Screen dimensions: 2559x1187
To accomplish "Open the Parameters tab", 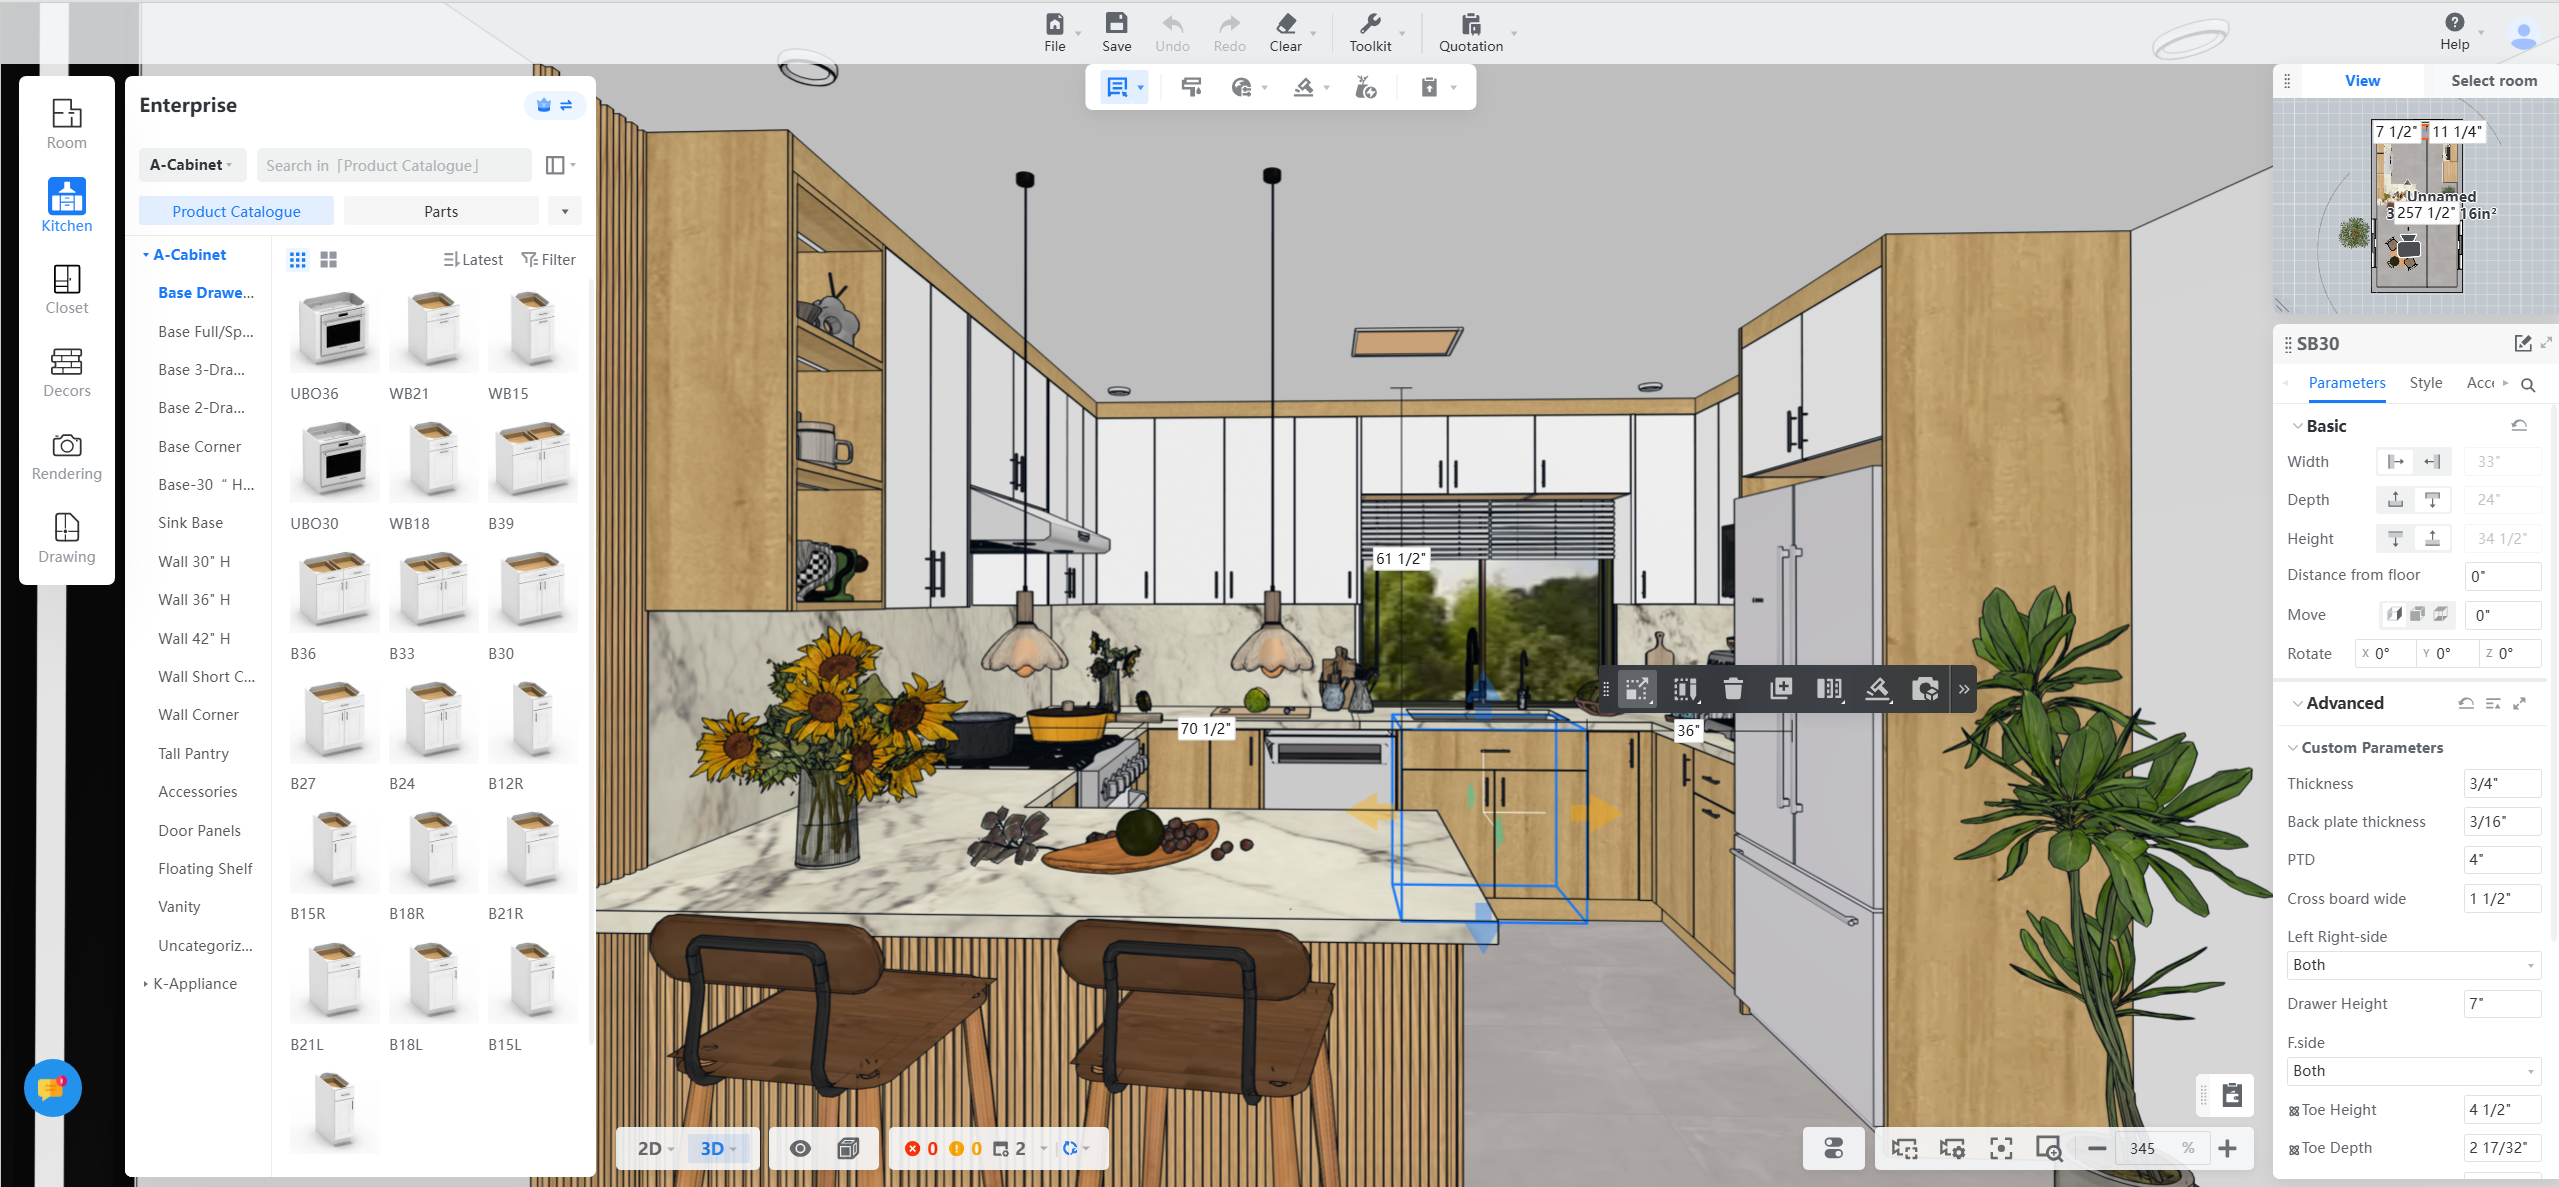I will point(2346,383).
